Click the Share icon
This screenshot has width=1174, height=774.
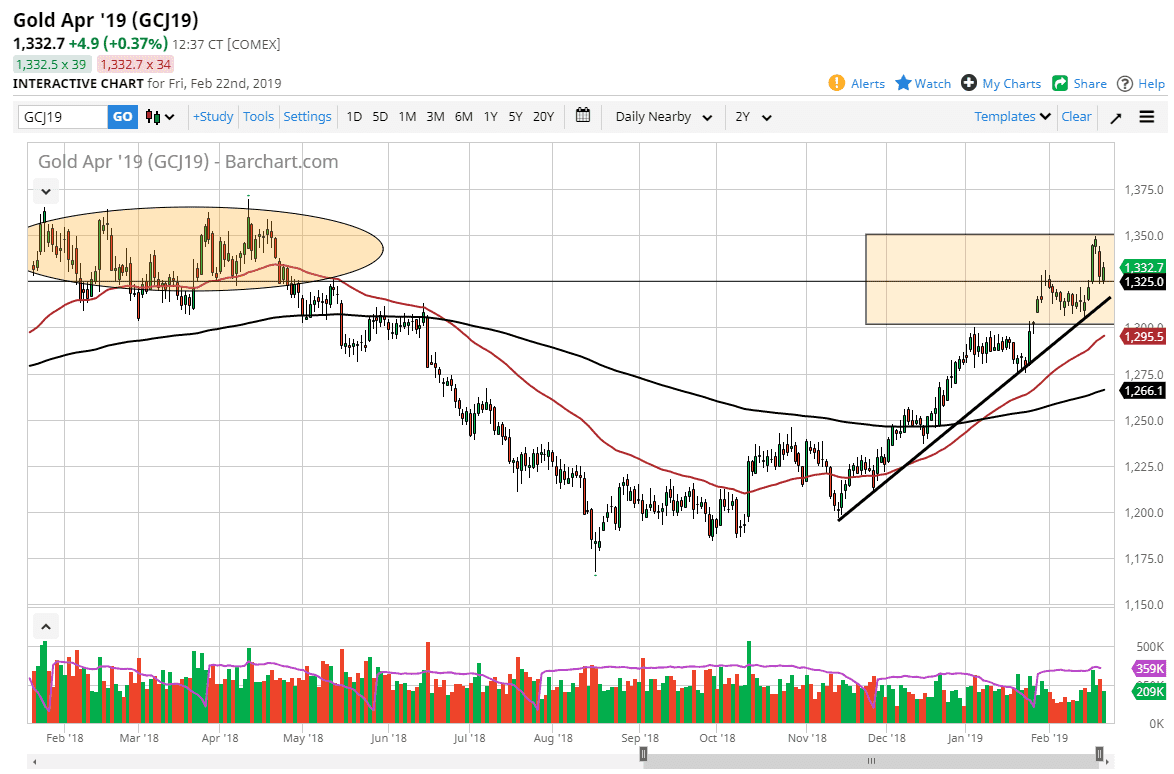coord(1059,83)
